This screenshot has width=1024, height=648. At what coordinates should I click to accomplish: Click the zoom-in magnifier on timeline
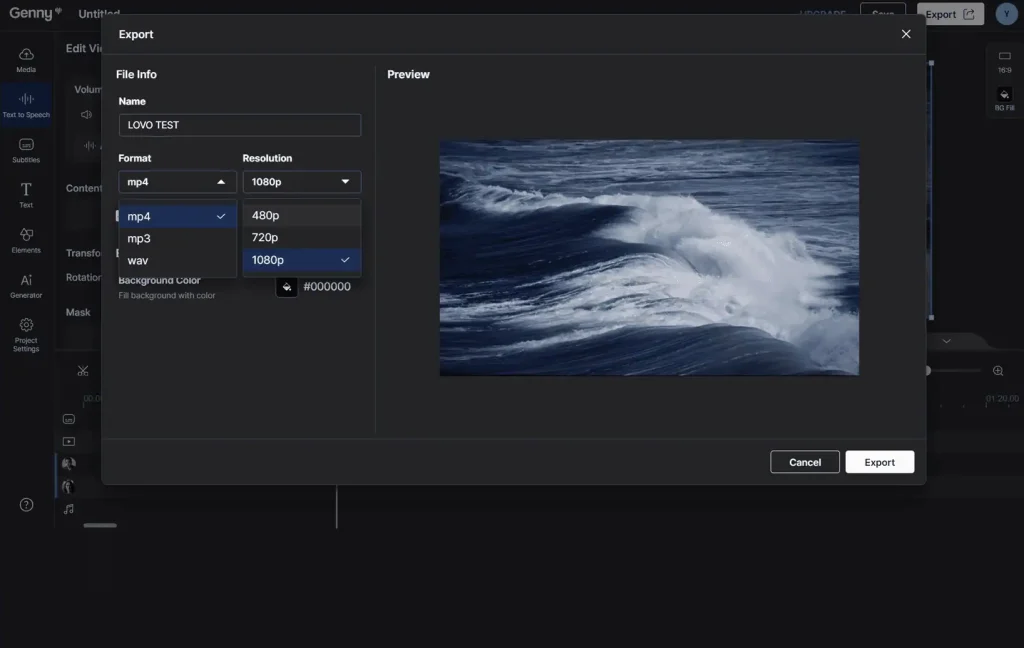[x=998, y=371]
